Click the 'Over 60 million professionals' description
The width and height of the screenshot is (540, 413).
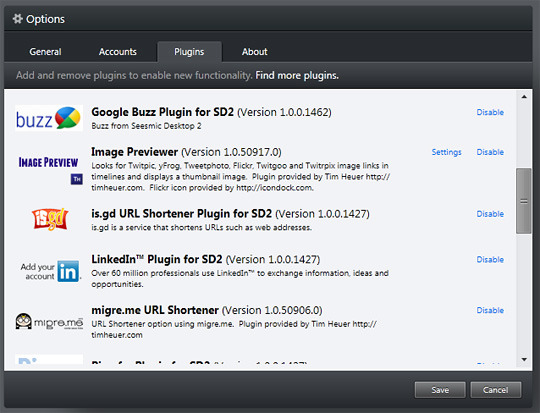tap(240, 279)
